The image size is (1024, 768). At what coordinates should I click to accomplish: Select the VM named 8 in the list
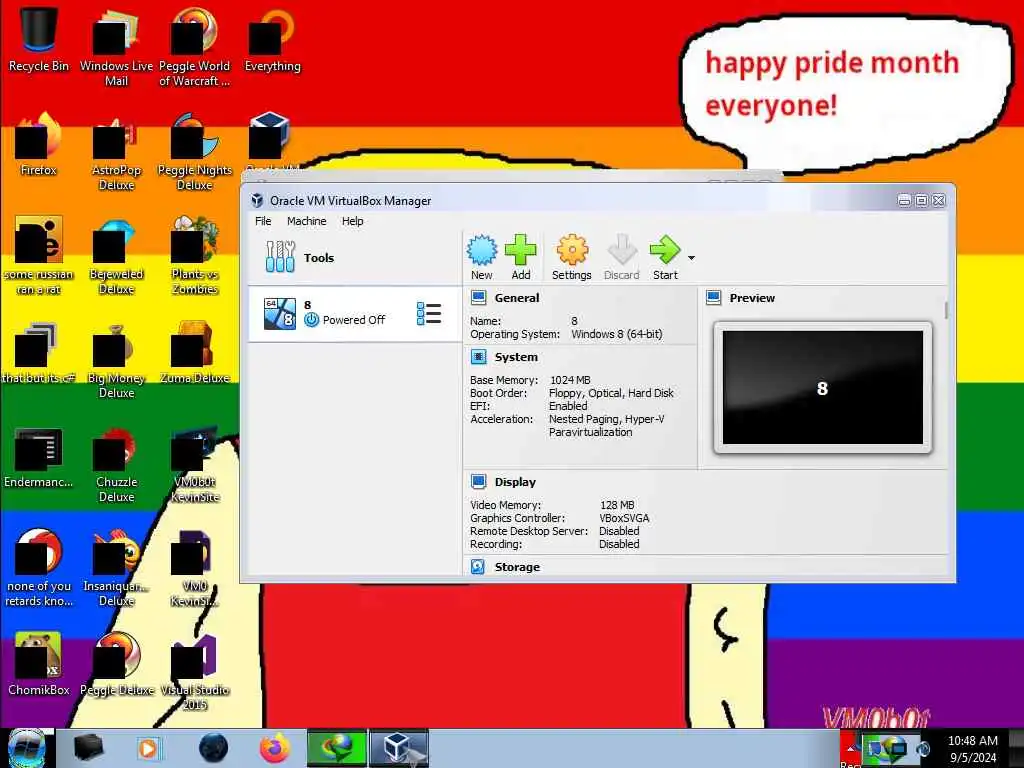(x=355, y=314)
